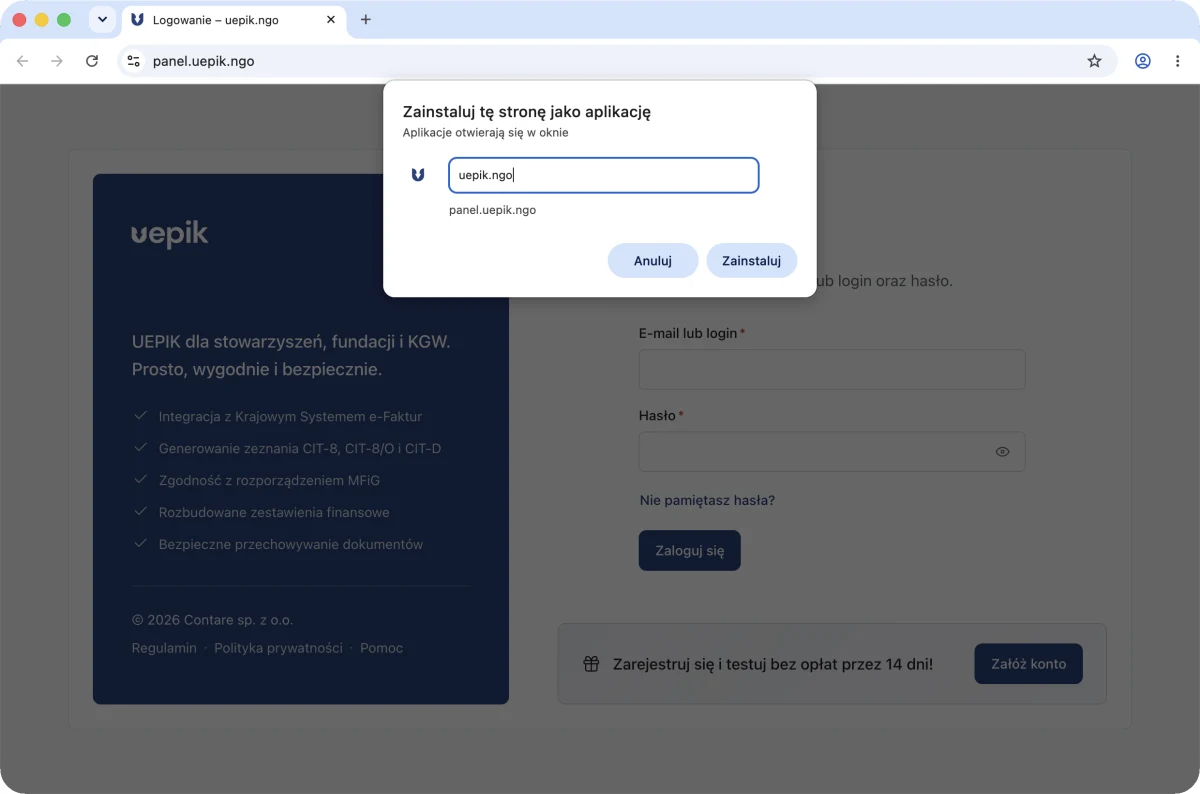This screenshot has height=794, width=1200.
Task: Open the Chrome profile icon
Action: 1143,61
